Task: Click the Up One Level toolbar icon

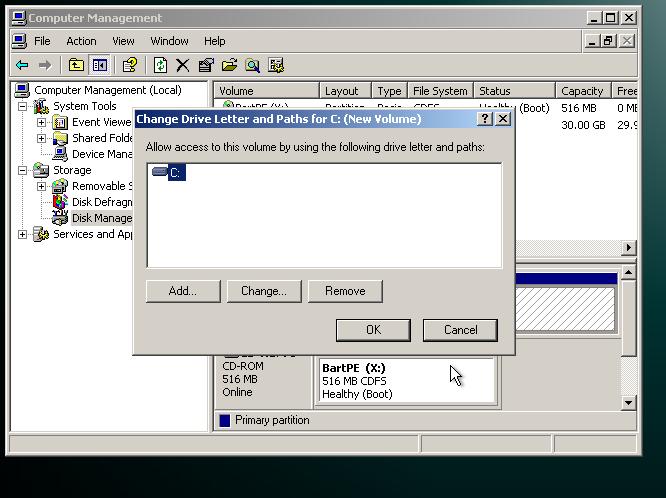Action: 76,65
